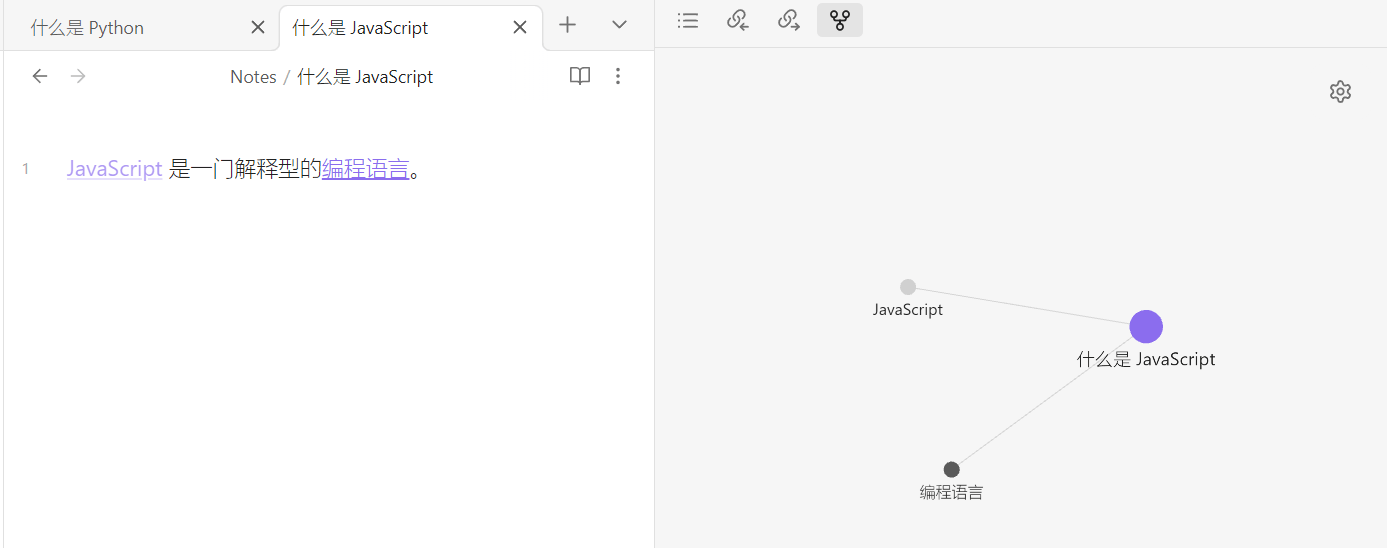The width and height of the screenshot is (1387, 548).
Task: Navigate back with the left arrow
Action: 40,76
